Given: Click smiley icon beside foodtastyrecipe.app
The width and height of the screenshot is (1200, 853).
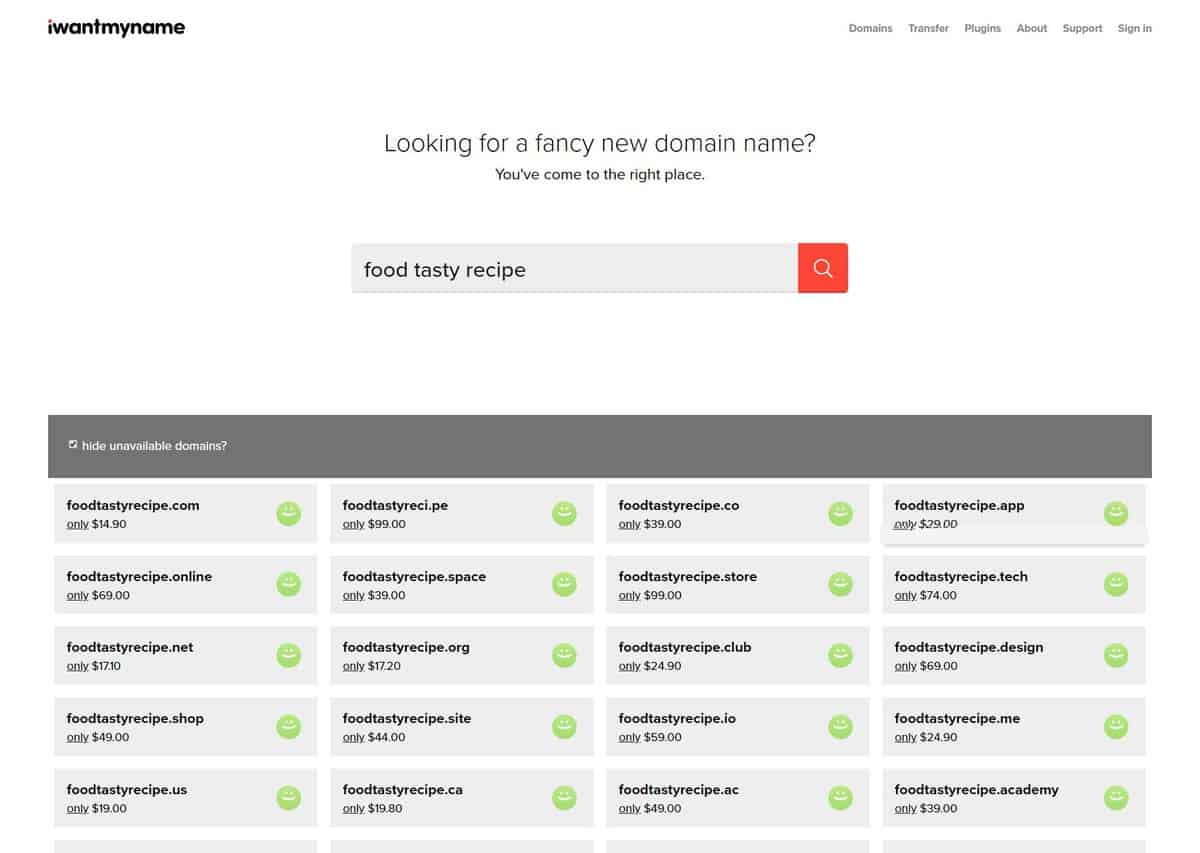Looking at the screenshot, I should pos(1115,514).
